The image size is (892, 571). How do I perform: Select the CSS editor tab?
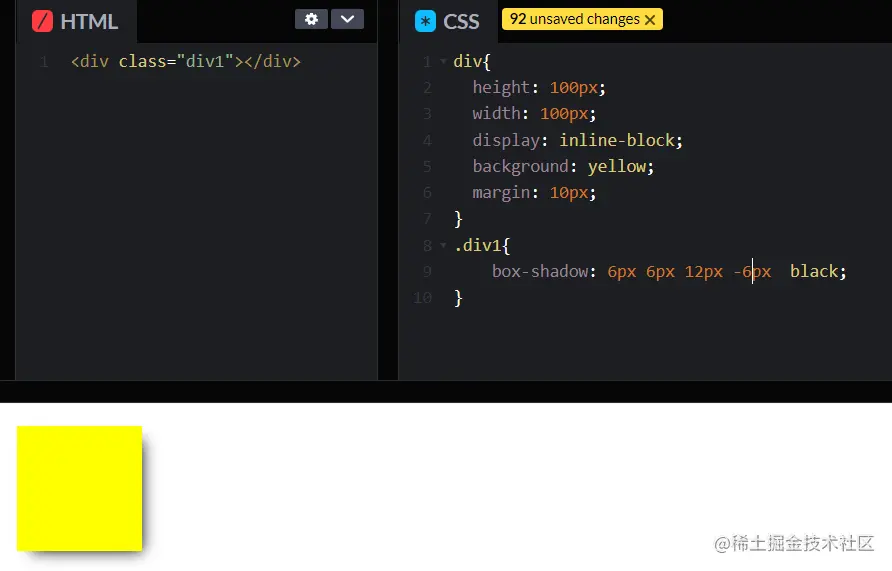448,22
